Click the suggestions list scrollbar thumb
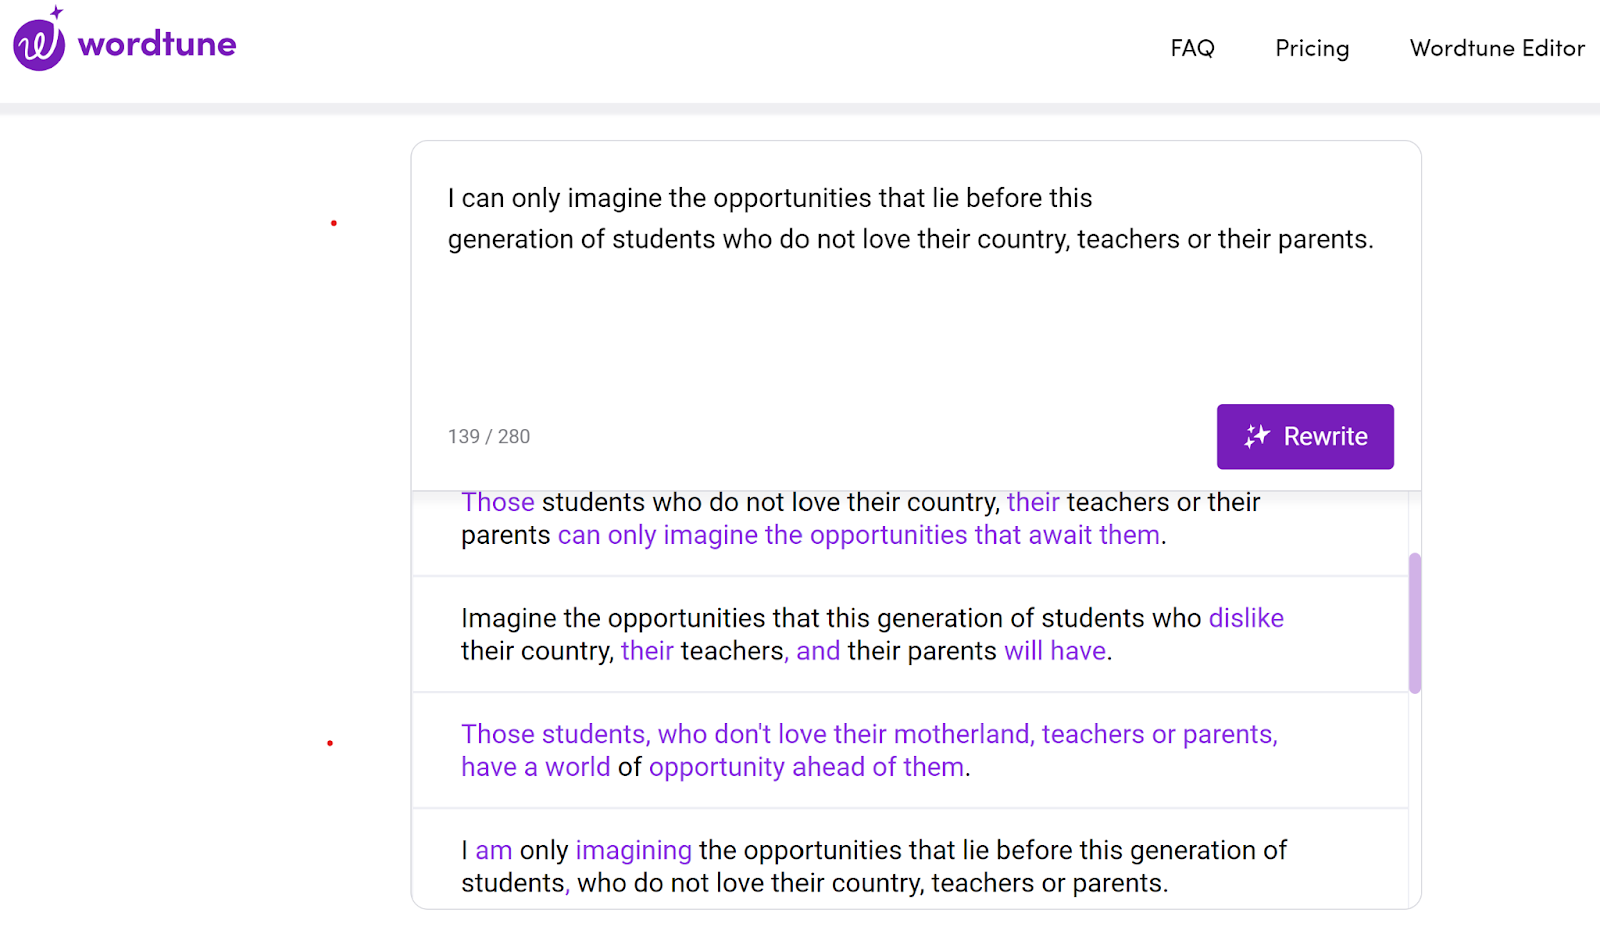This screenshot has width=1600, height=934. [1415, 623]
